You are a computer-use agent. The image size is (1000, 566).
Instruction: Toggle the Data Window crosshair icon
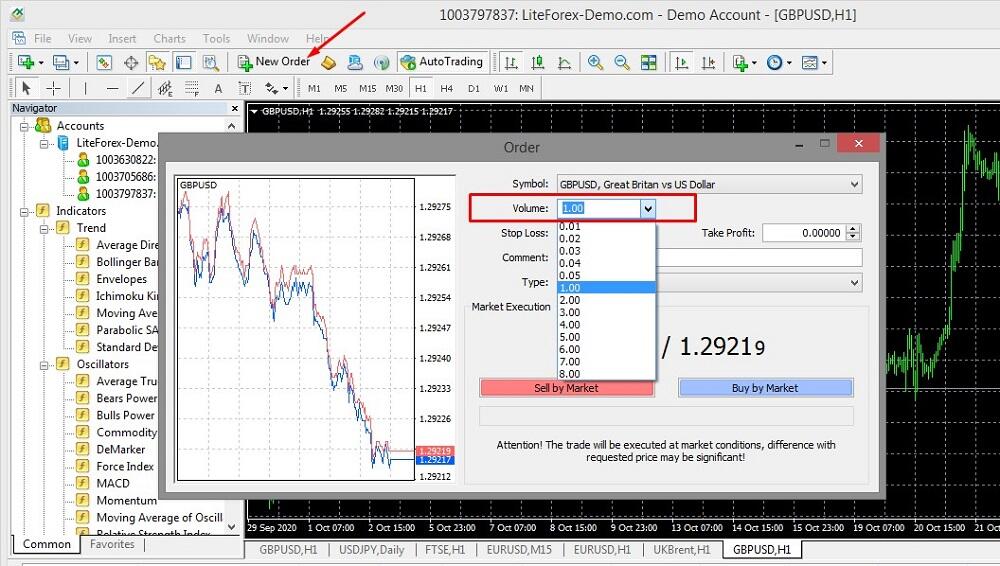[x=131, y=62]
